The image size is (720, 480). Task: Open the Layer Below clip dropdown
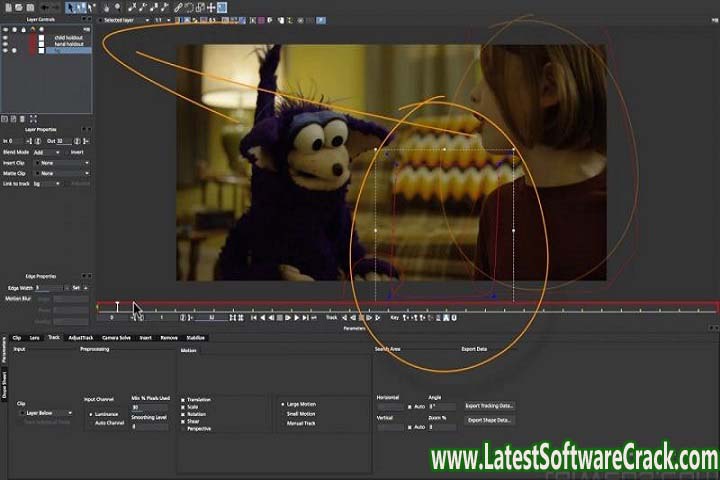tap(46, 413)
